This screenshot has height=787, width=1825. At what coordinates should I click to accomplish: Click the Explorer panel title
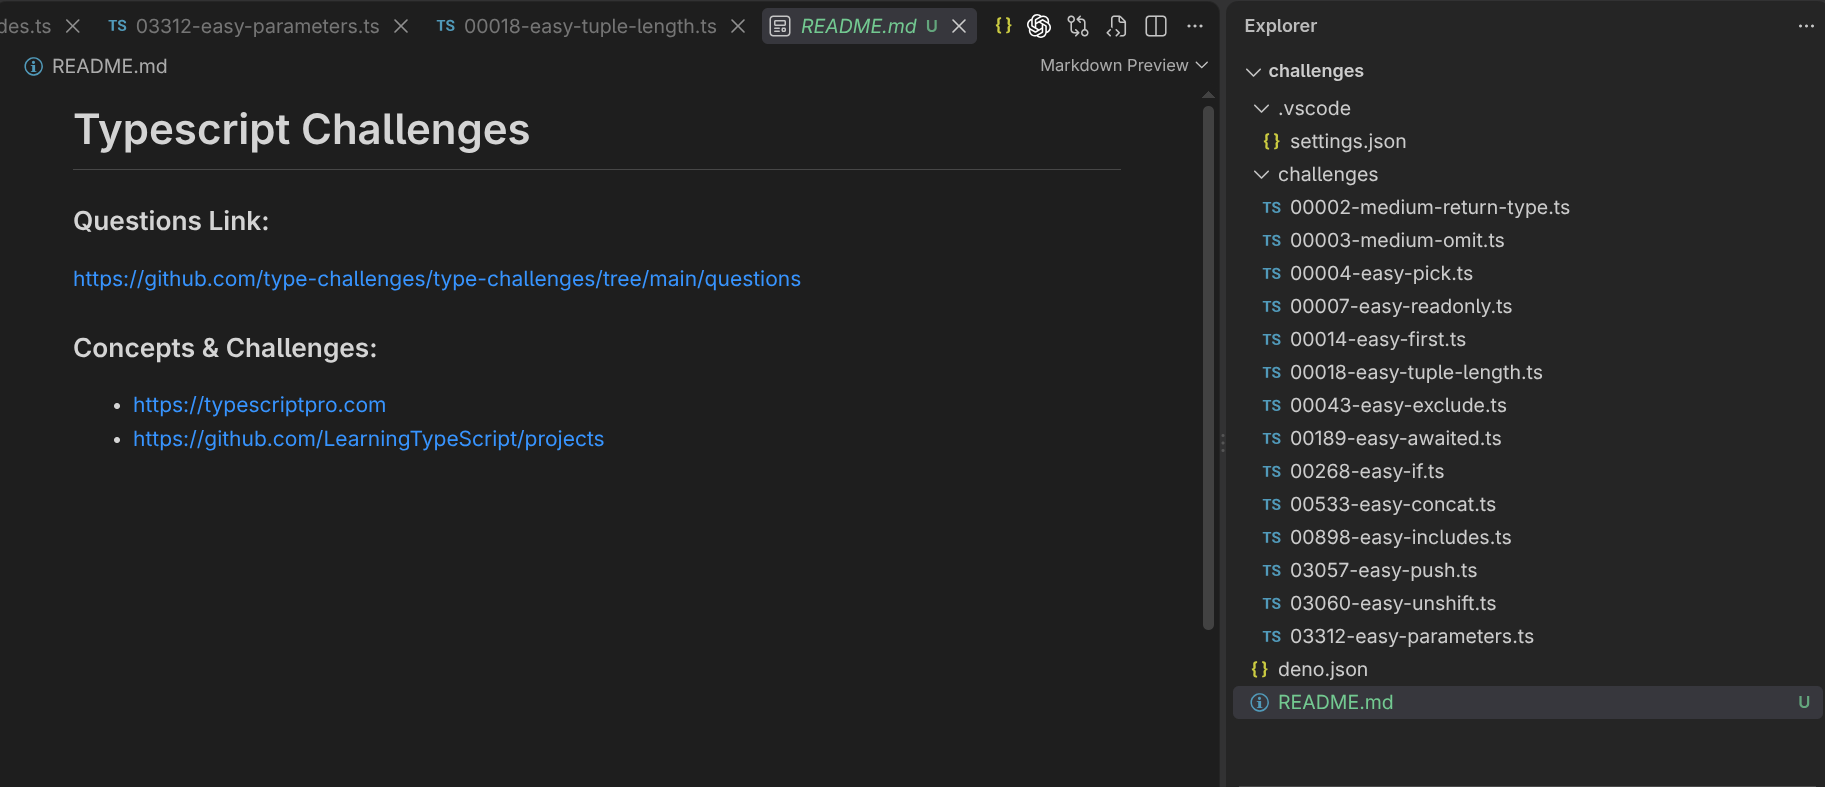pyautogui.click(x=1280, y=26)
